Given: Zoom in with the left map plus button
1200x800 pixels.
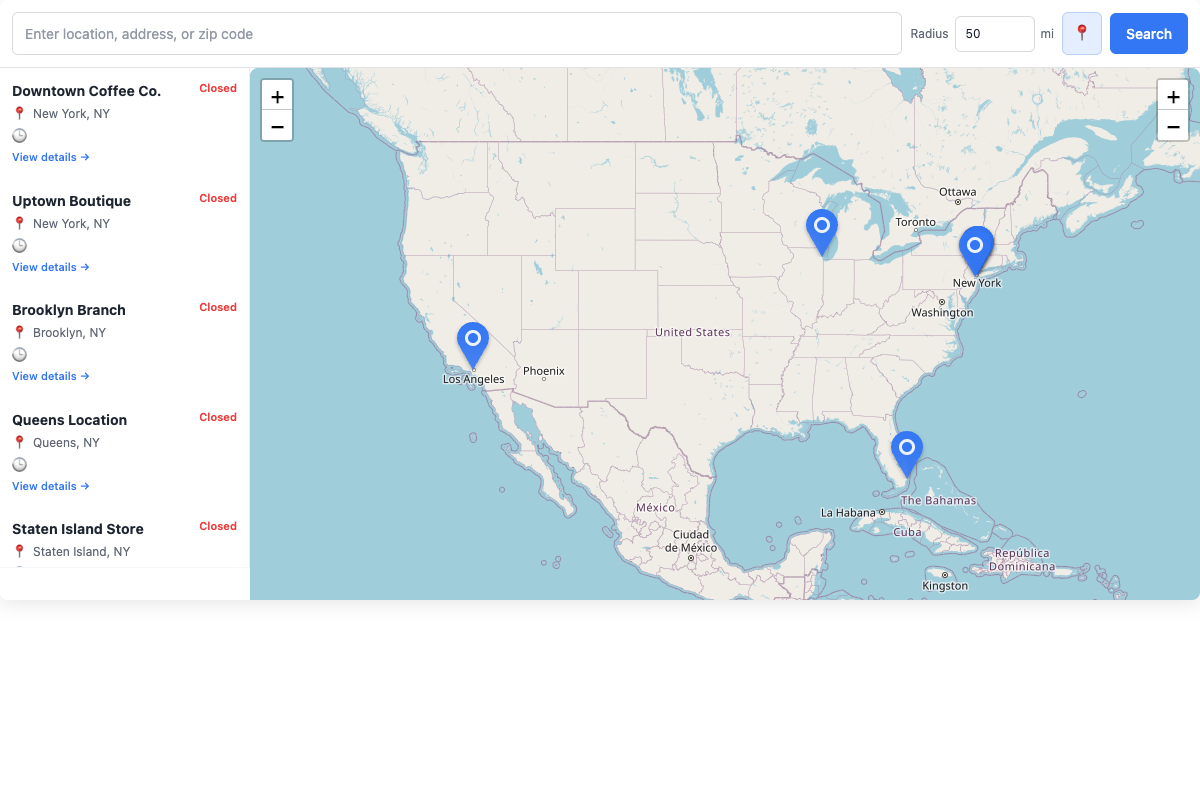Looking at the screenshot, I should click(277, 96).
